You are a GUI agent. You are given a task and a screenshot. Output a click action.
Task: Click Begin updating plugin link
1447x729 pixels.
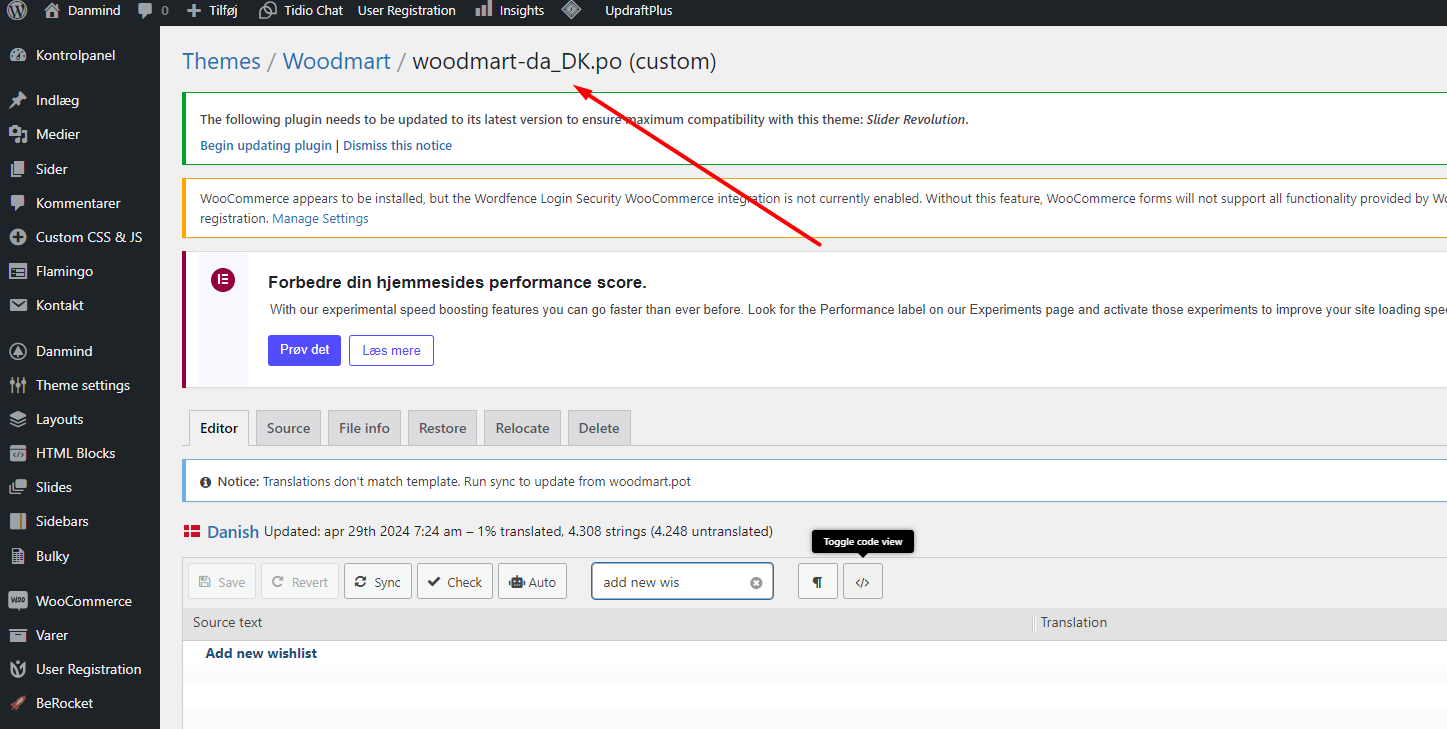(x=266, y=145)
